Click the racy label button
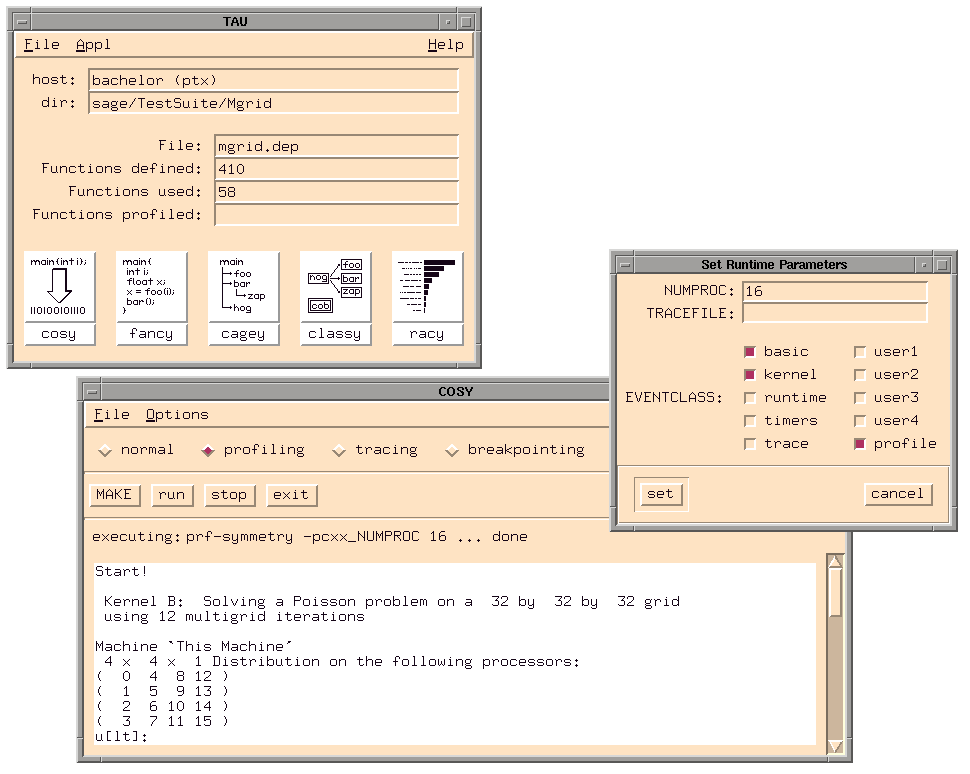The image size is (970, 774). (427, 334)
